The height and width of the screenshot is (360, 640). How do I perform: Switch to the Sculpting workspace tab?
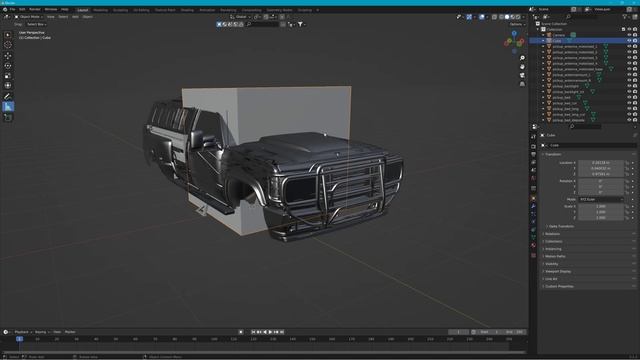pos(120,10)
